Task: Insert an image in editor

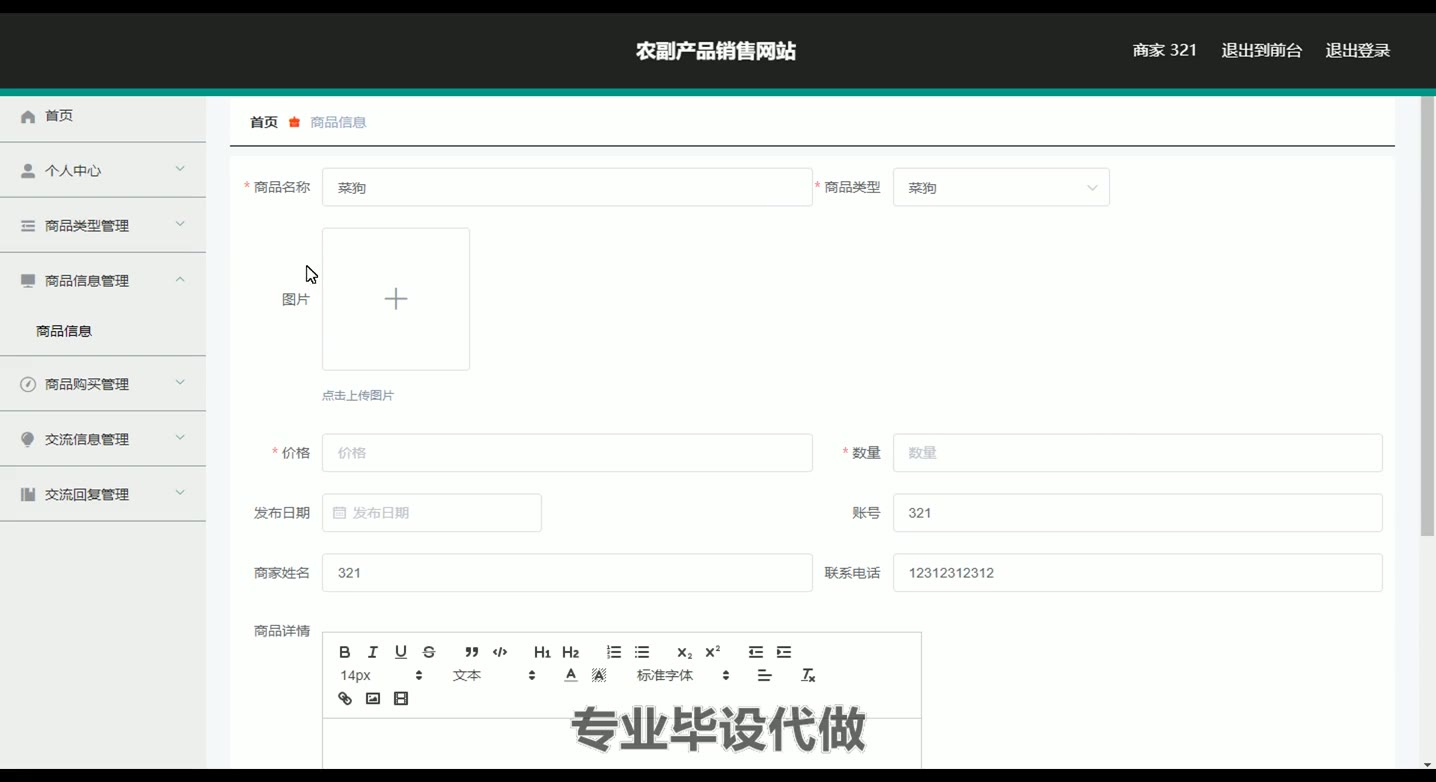Action: [x=373, y=699]
